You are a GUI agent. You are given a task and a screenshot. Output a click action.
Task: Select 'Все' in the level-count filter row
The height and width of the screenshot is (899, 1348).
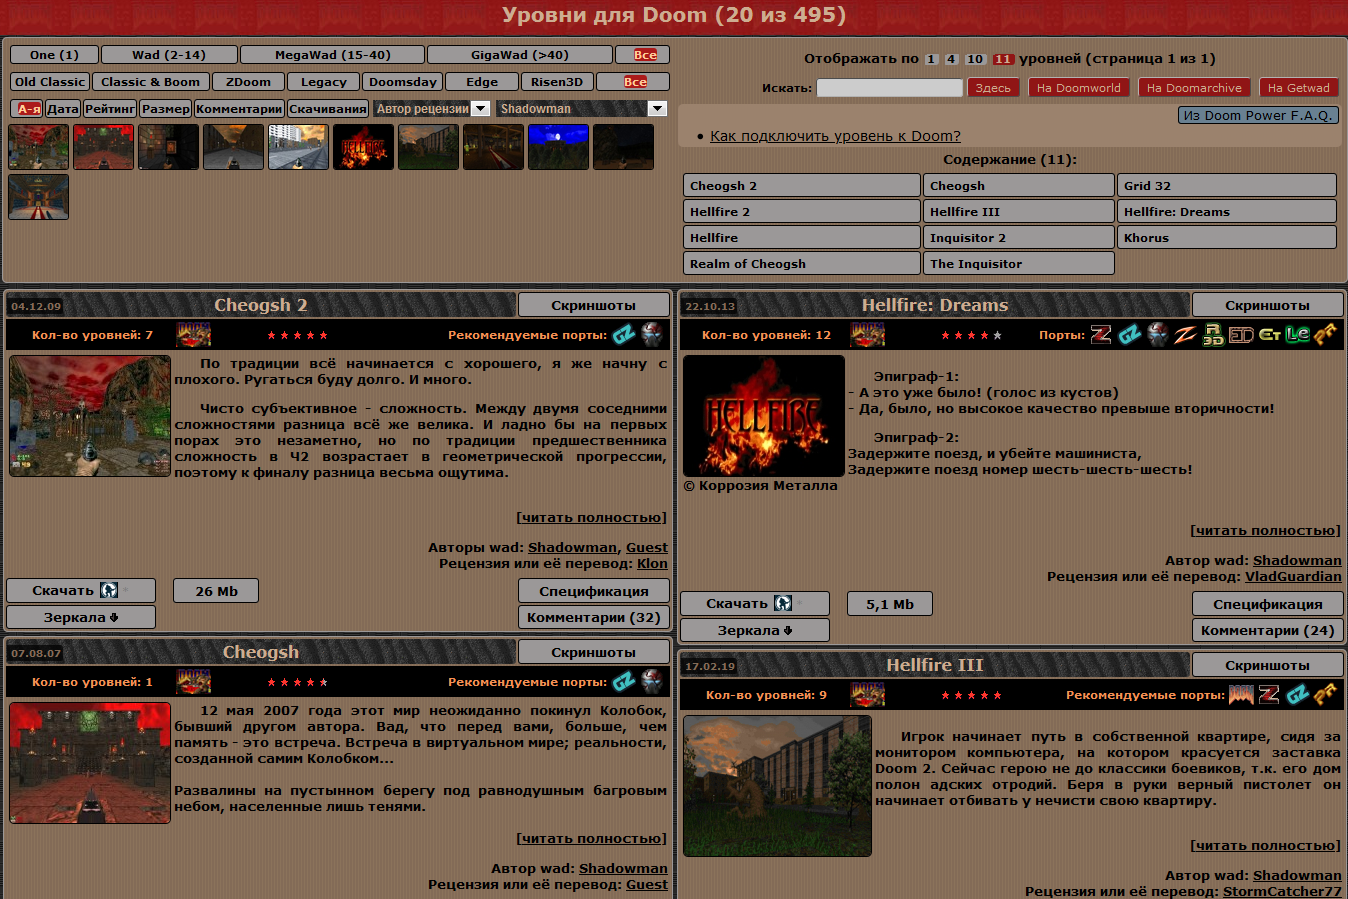click(x=643, y=55)
